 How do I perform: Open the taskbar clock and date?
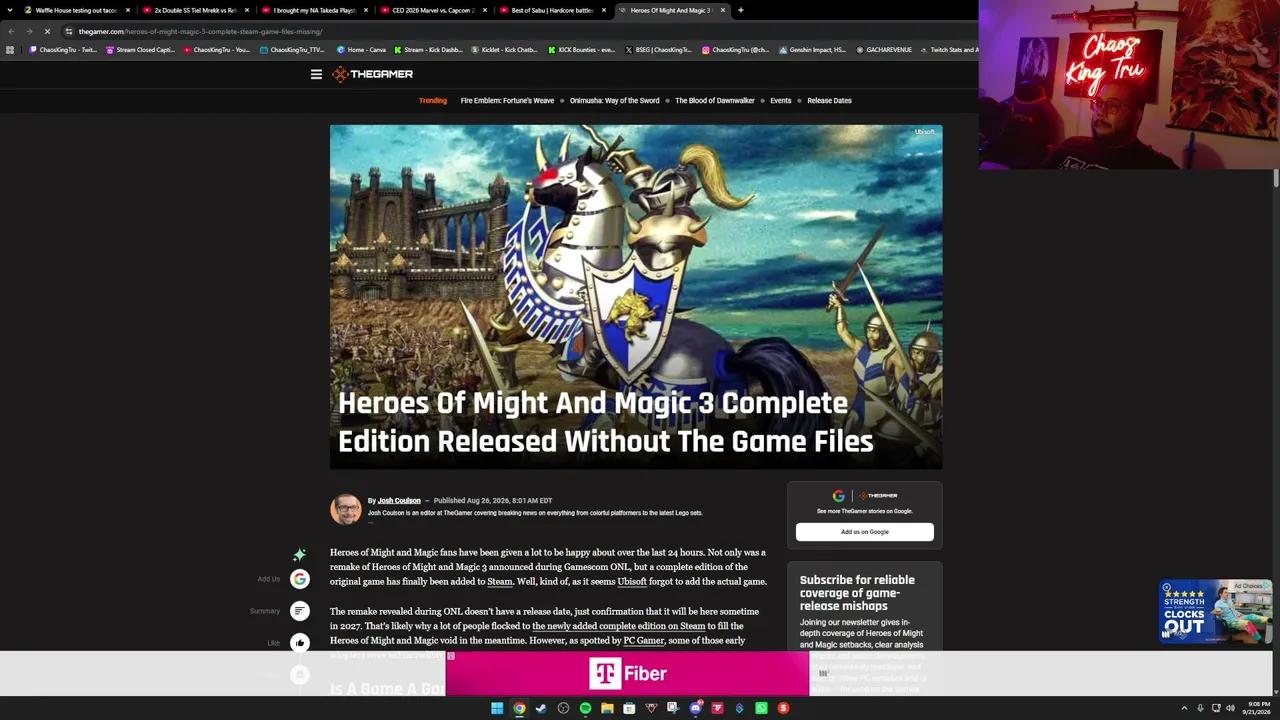coord(1258,708)
